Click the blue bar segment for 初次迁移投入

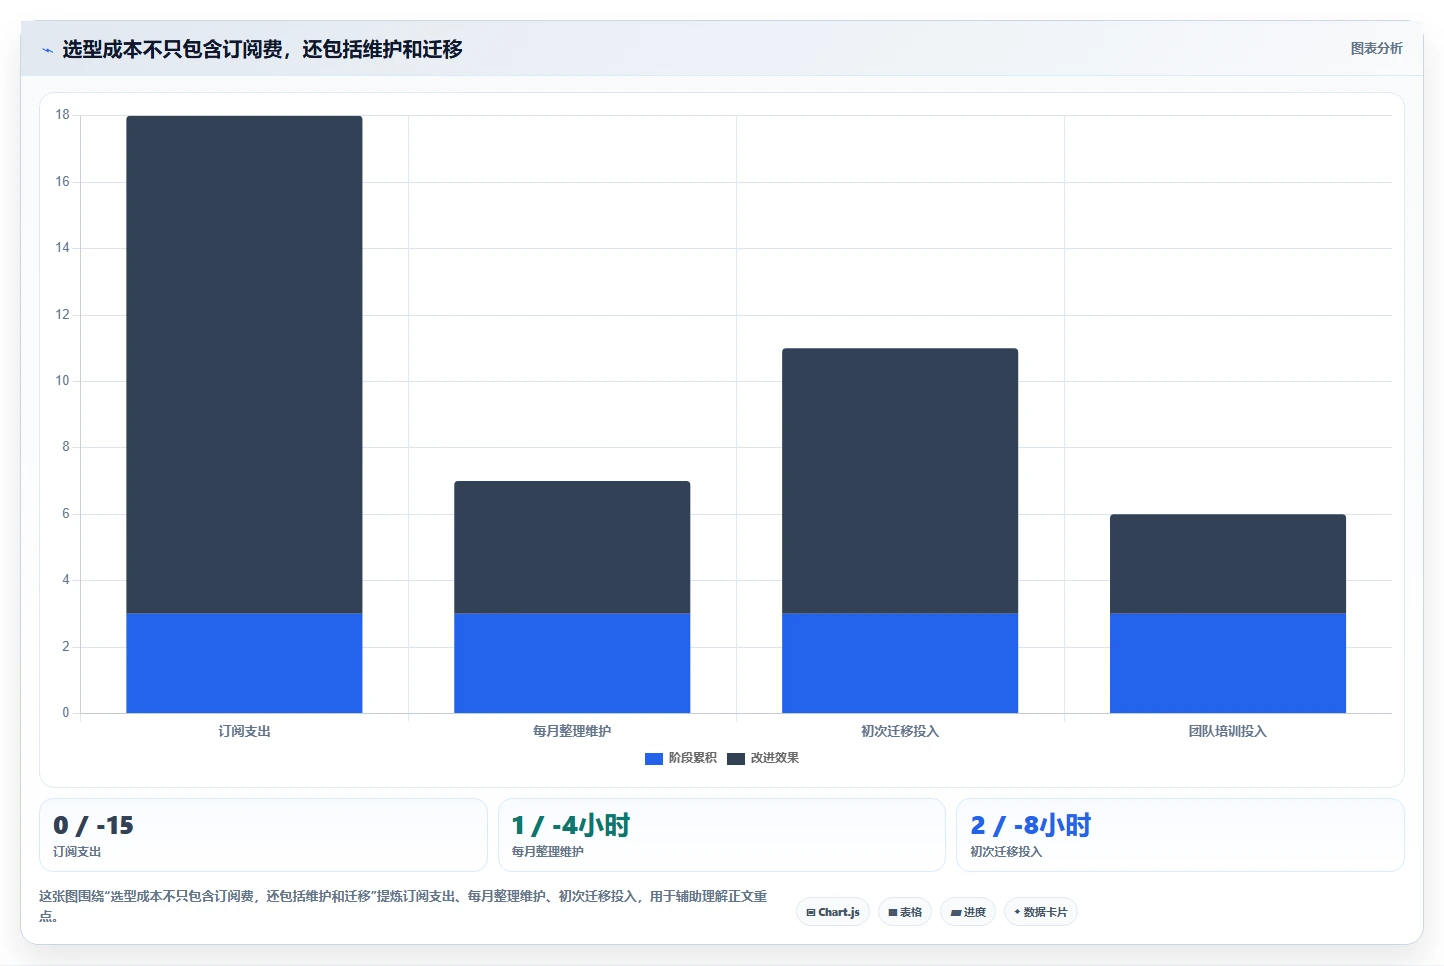pyautogui.click(x=900, y=663)
